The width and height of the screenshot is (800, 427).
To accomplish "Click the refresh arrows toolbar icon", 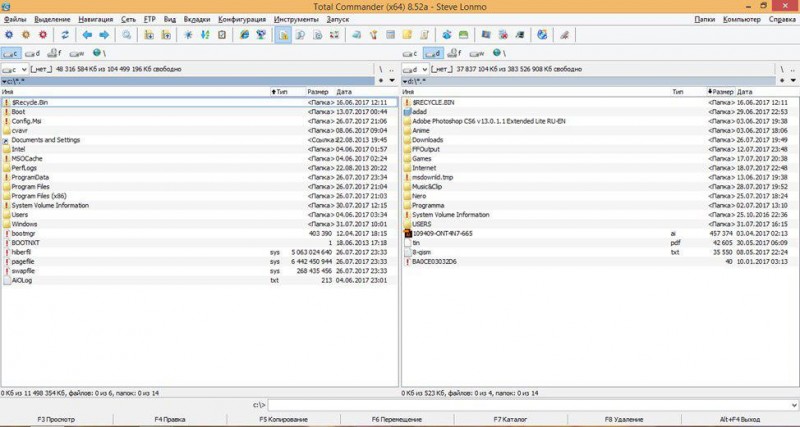I will coord(65,35).
